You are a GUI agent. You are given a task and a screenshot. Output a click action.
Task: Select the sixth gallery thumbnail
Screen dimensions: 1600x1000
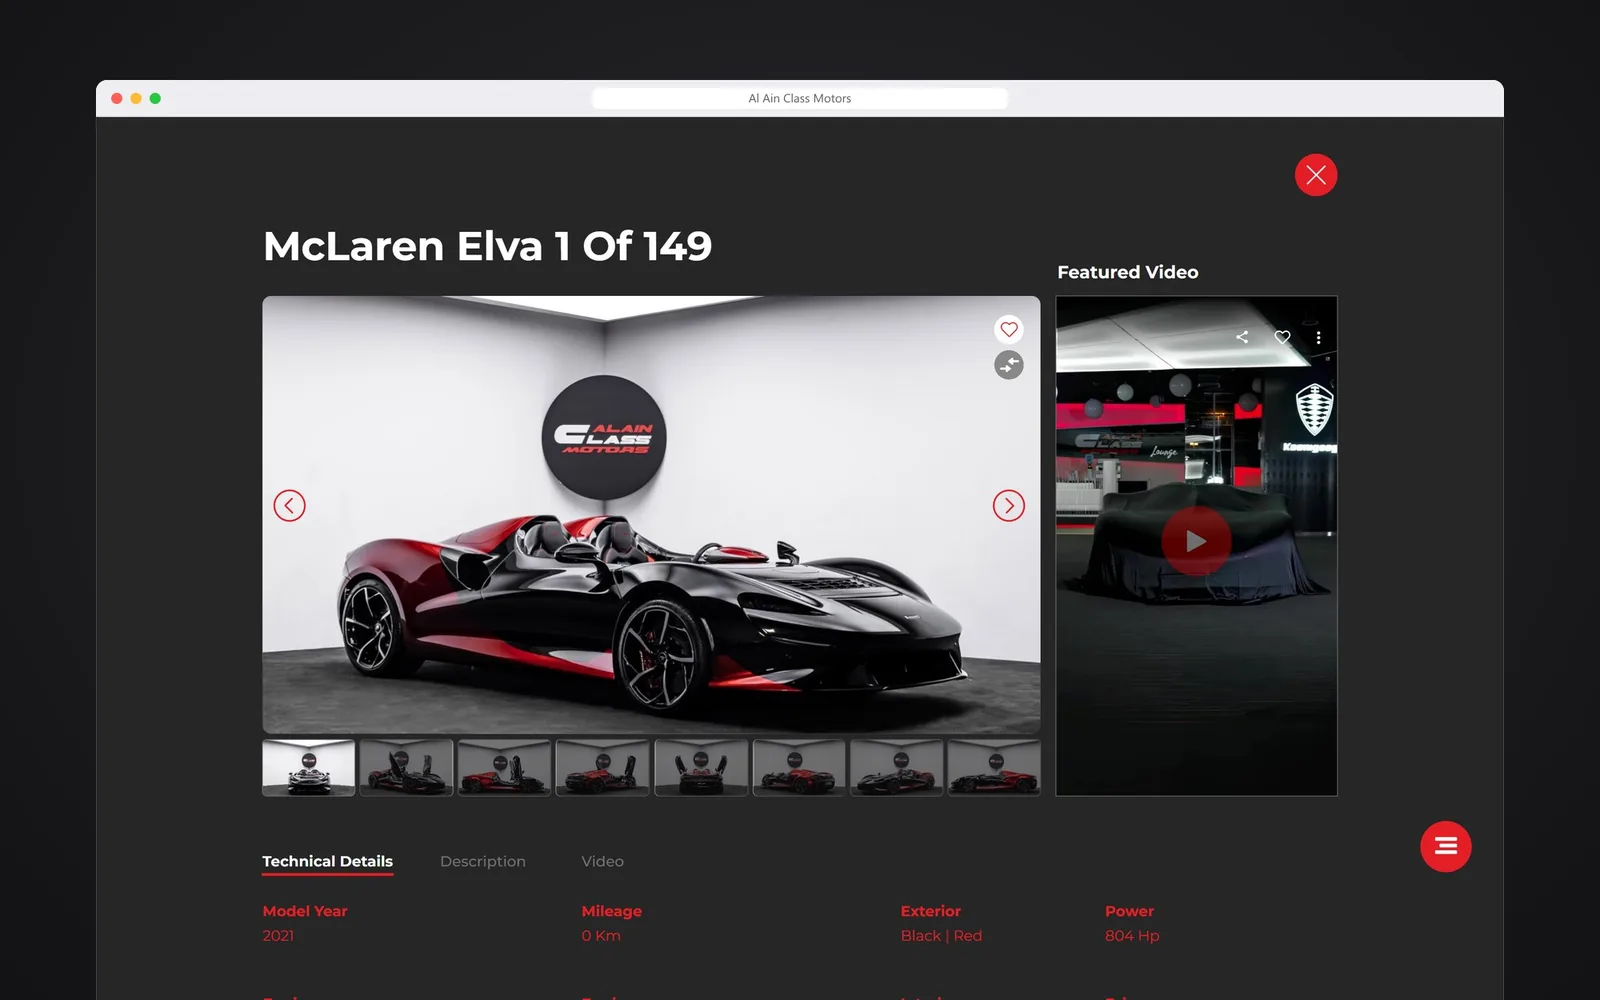pyautogui.click(x=799, y=768)
